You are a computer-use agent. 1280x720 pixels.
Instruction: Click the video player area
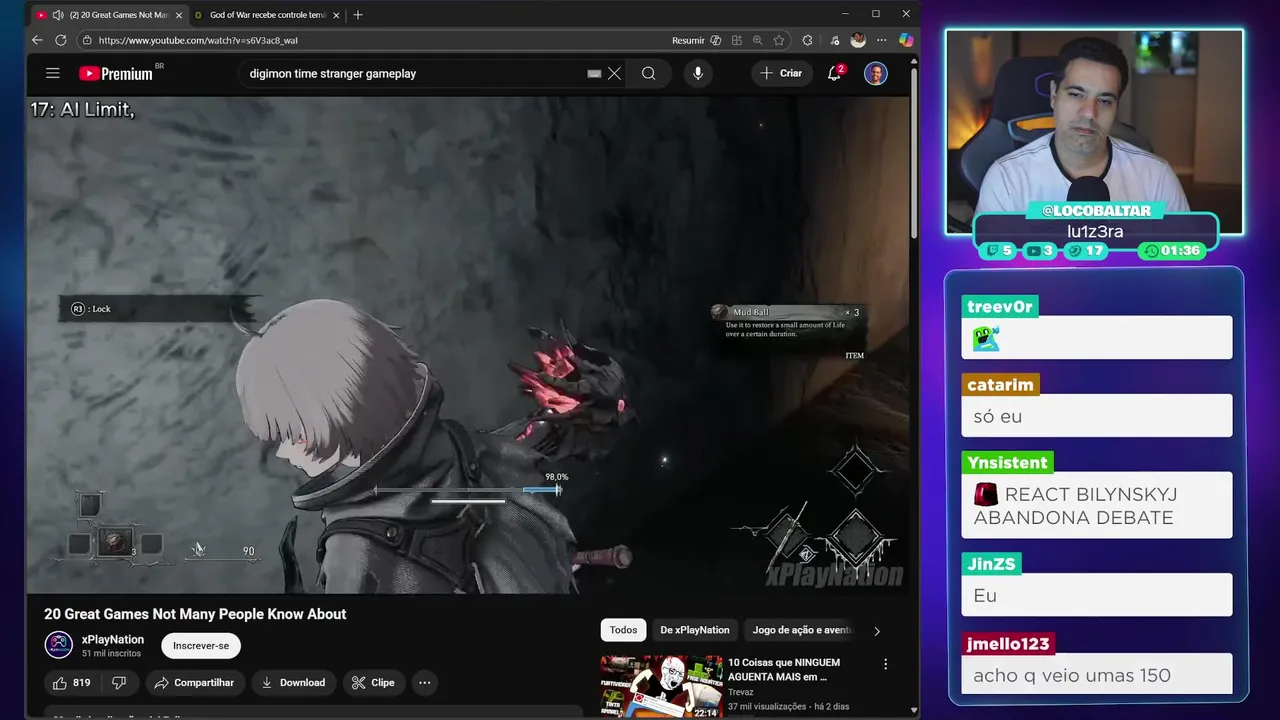[469, 344]
